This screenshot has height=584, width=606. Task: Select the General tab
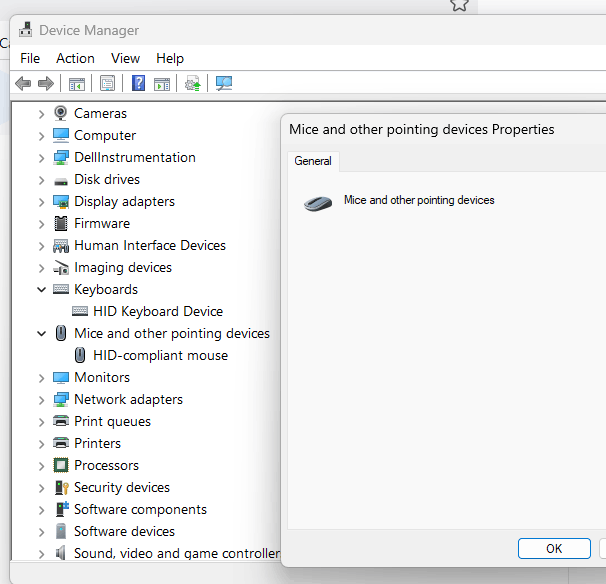click(x=313, y=161)
